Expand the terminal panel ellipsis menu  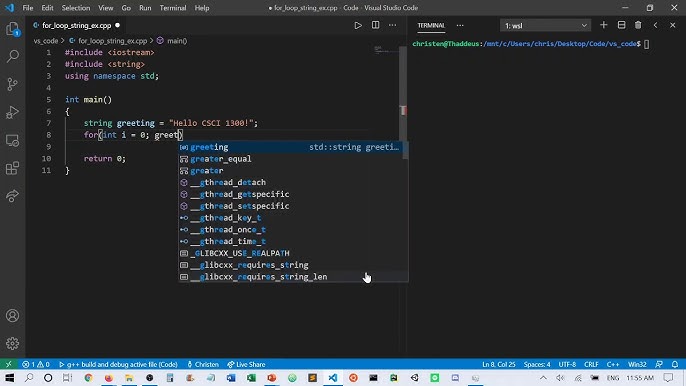click(x=460, y=25)
